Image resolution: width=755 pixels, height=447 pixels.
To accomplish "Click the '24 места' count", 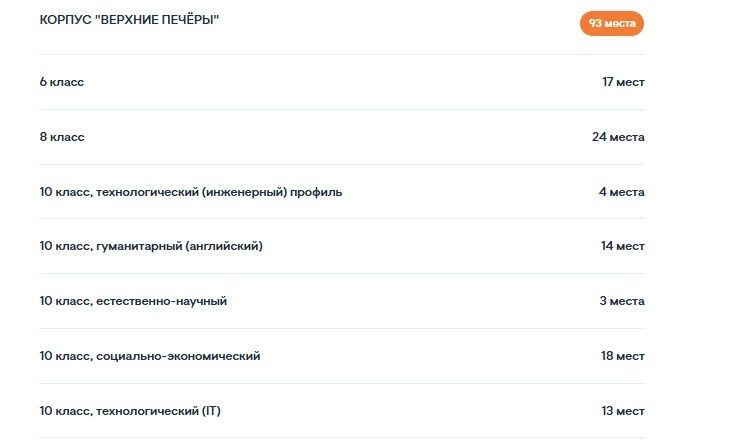I will 618,137.
